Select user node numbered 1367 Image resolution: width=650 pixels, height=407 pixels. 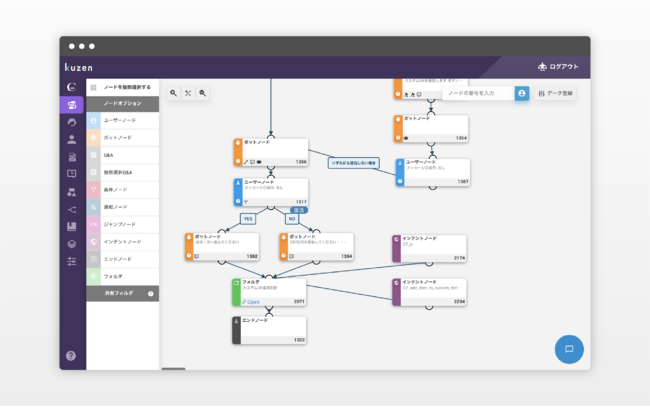click(x=433, y=172)
